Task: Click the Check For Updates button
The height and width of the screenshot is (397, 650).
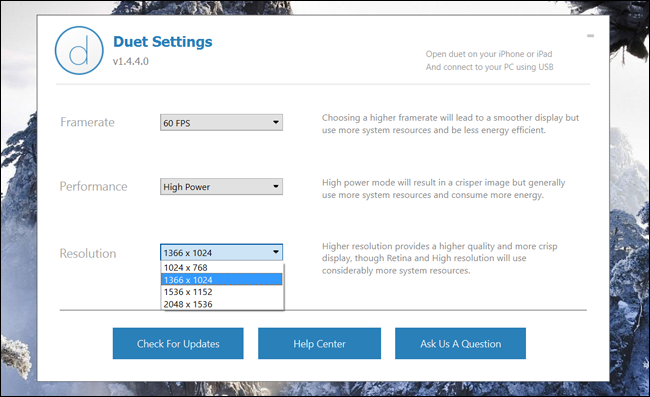Action: click(178, 344)
